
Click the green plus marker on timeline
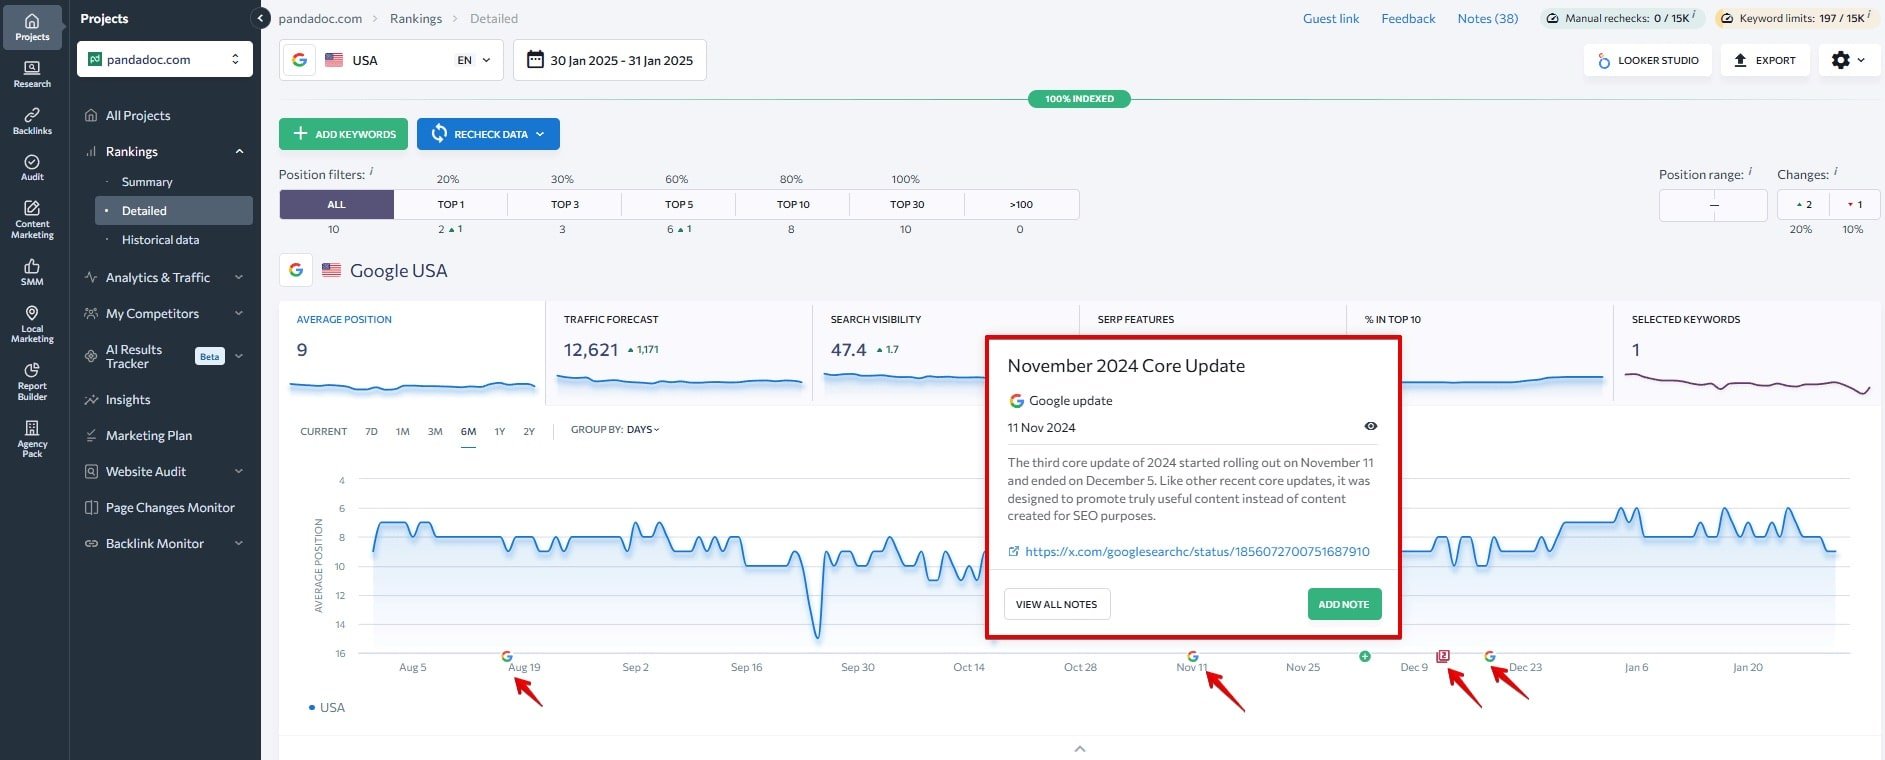pos(1365,656)
